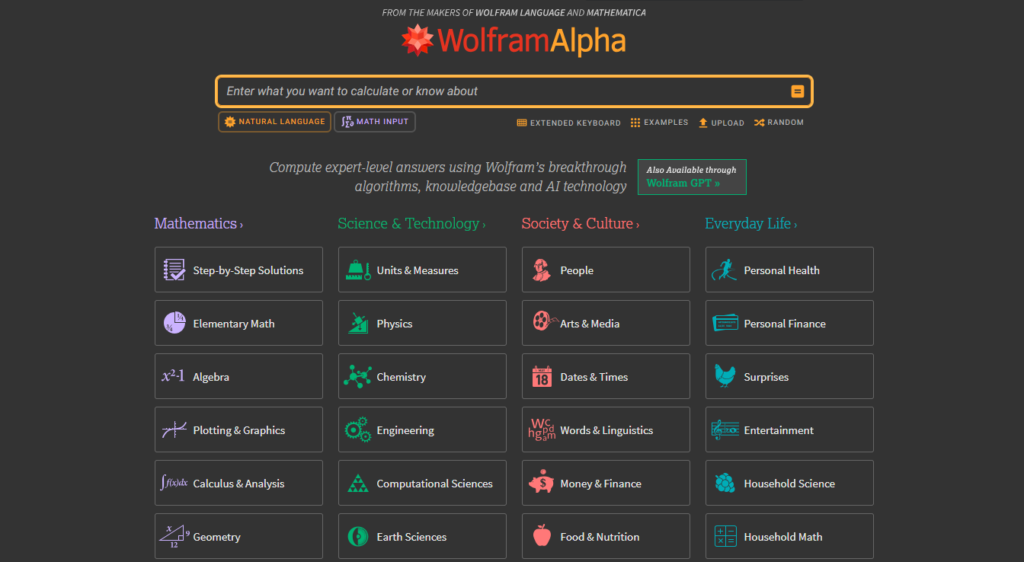The width and height of the screenshot is (1024, 562).
Task: Choose the Random query option
Action: 778,123
